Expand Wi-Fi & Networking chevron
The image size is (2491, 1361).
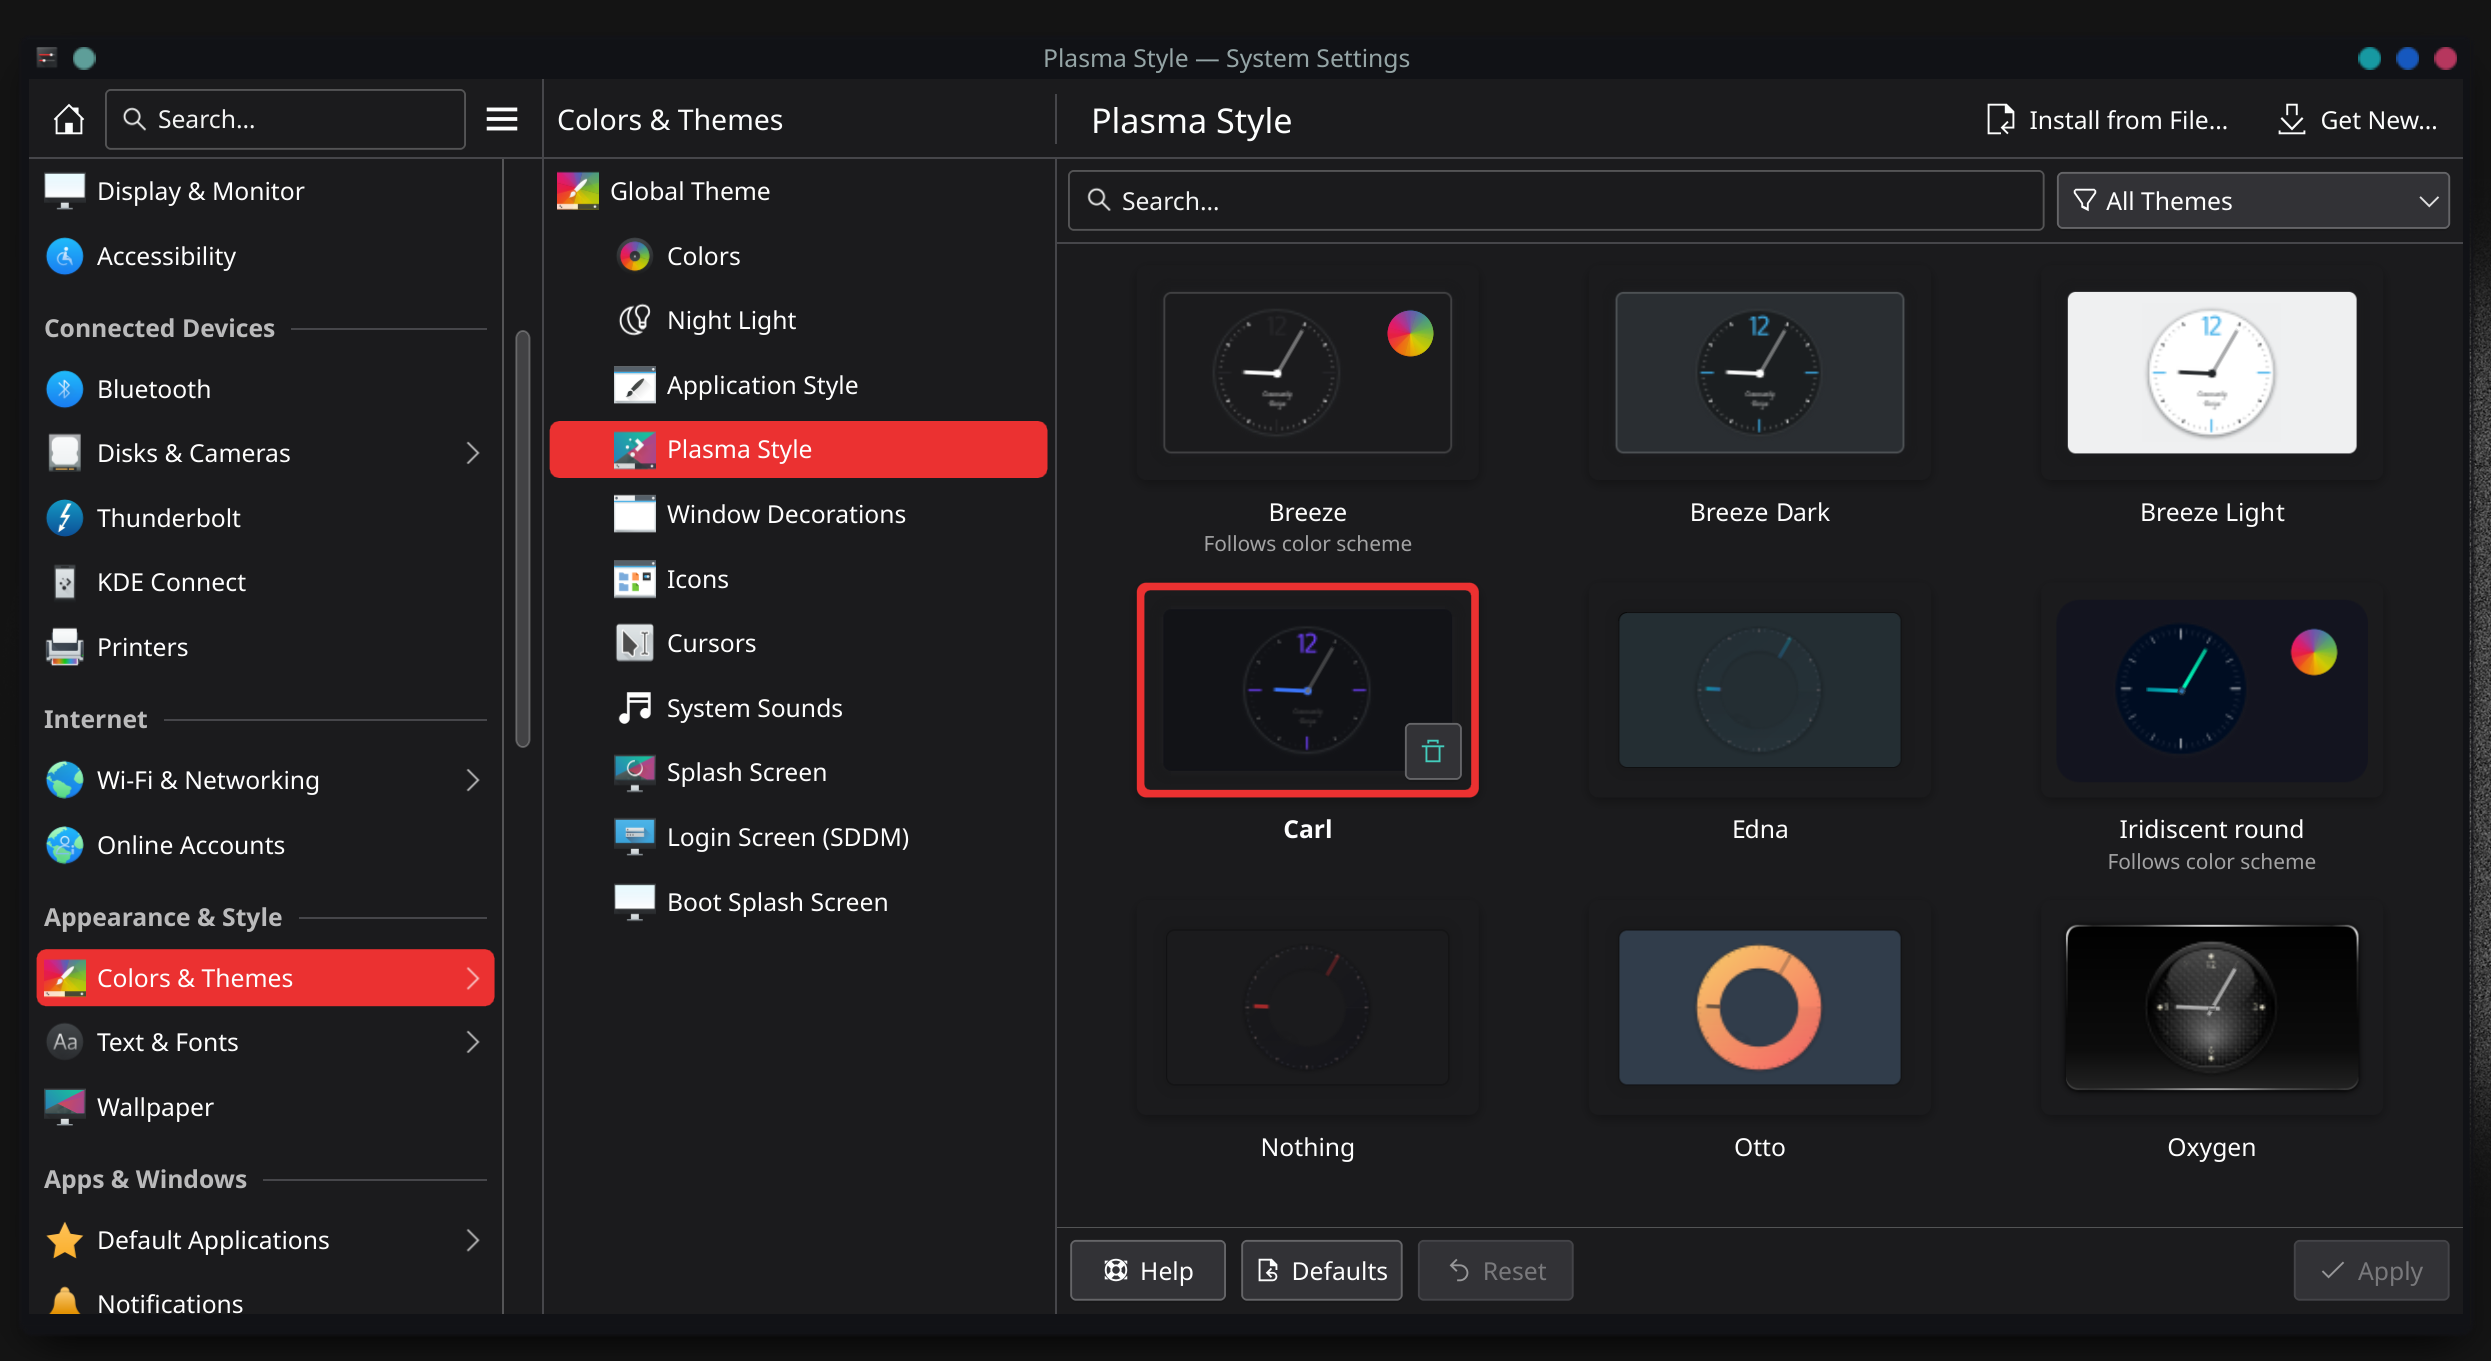[x=473, y=780]
